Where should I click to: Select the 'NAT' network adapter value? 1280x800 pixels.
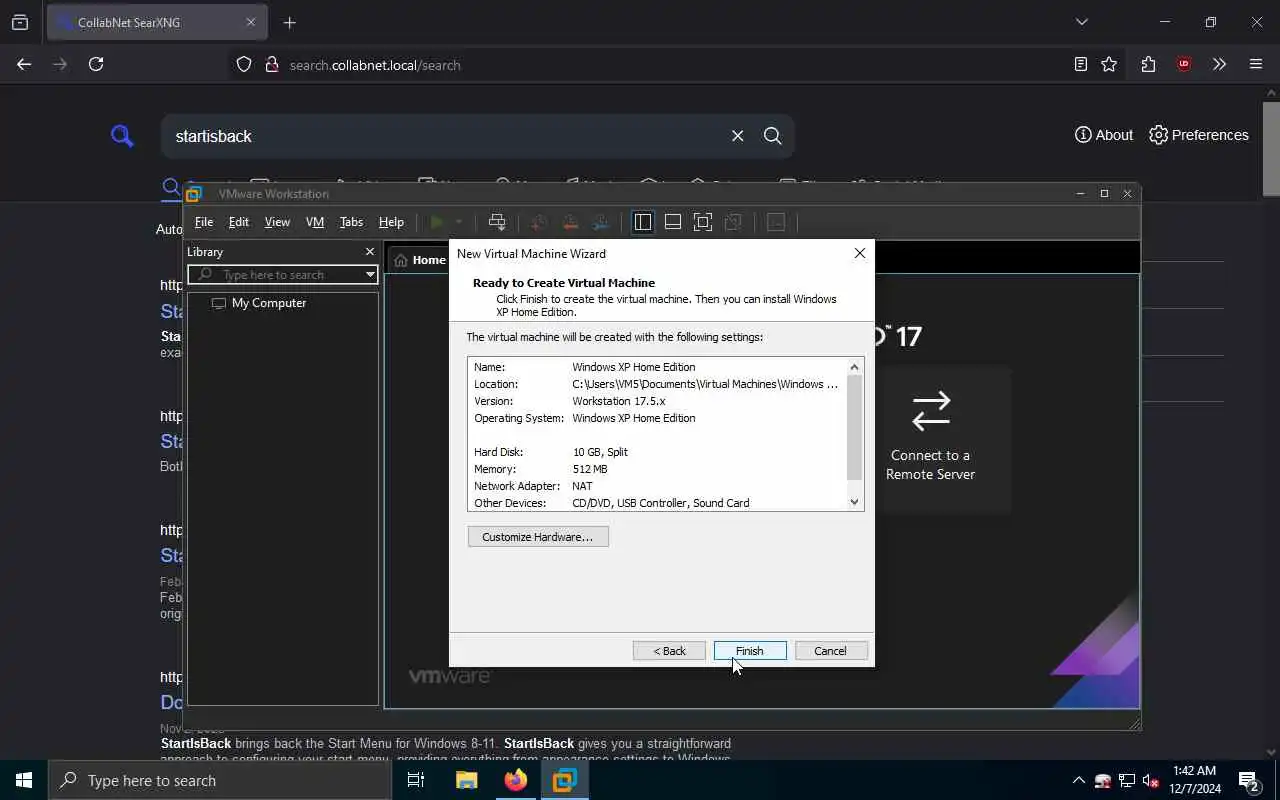tap(582, 486)
